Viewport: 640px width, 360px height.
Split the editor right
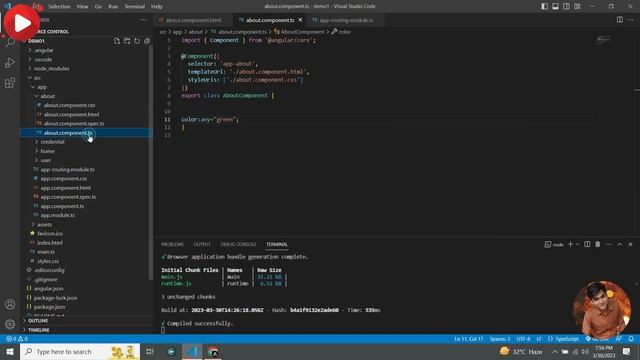coord(620,20)
